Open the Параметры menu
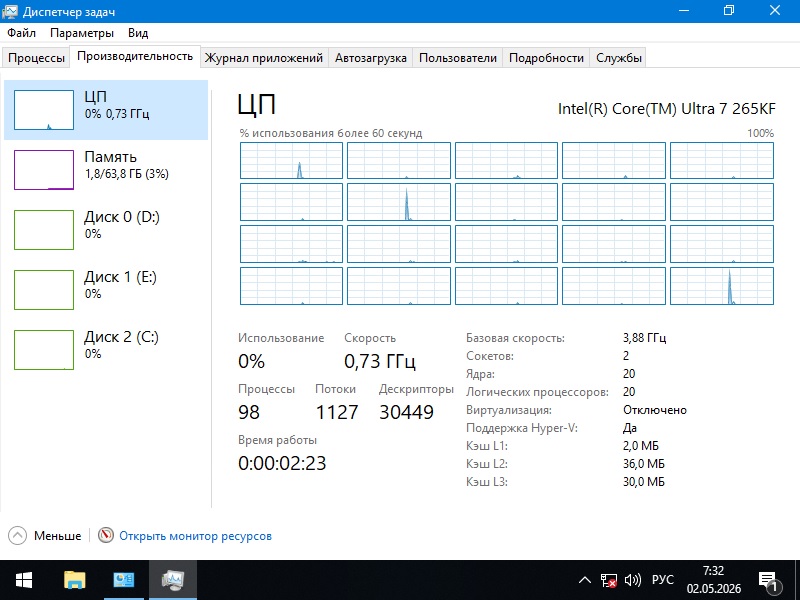The width and height of the screenshot is (800, 600). coord(82,33)
